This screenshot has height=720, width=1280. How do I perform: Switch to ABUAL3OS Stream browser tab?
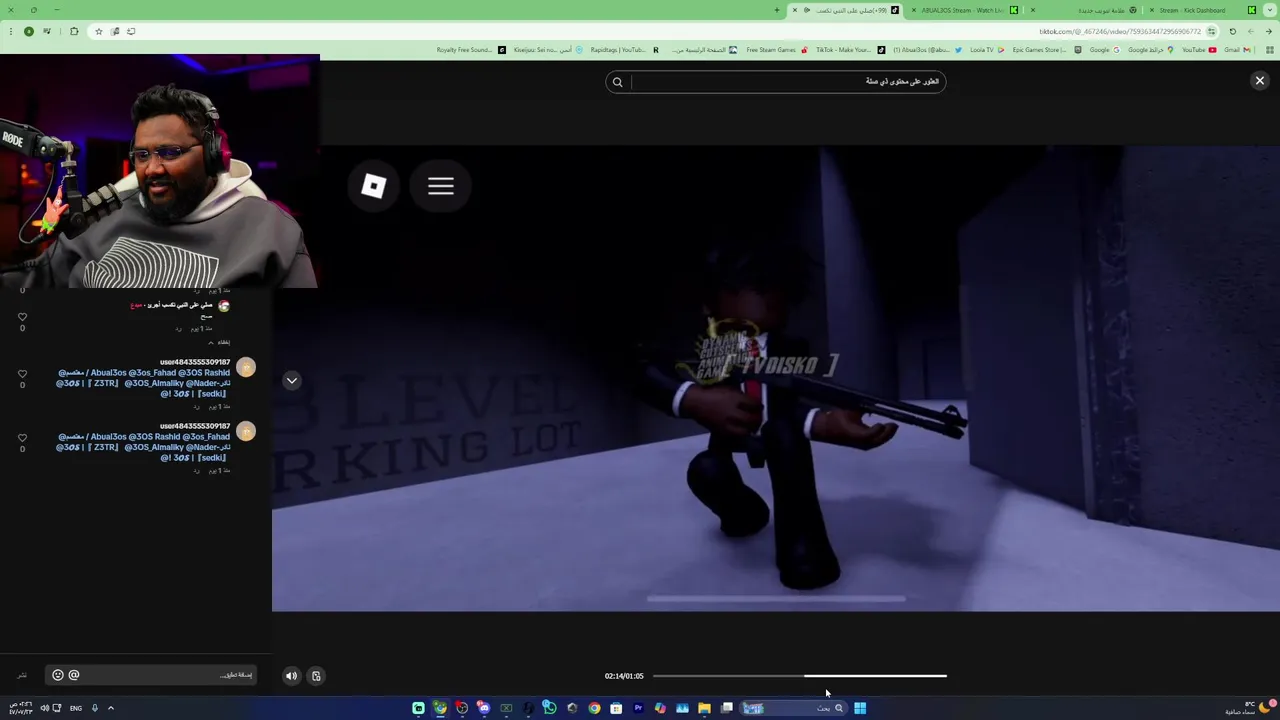[965, 10]
